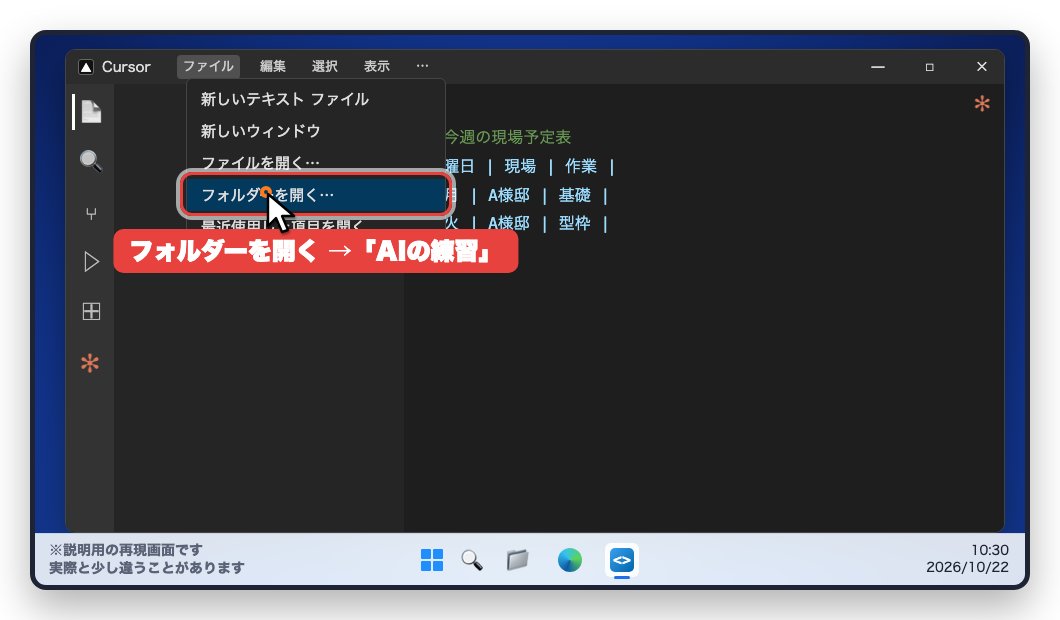Click the 今週の現場予定表 heading text
The image size is (1060, 620).
tap(508, 137)
